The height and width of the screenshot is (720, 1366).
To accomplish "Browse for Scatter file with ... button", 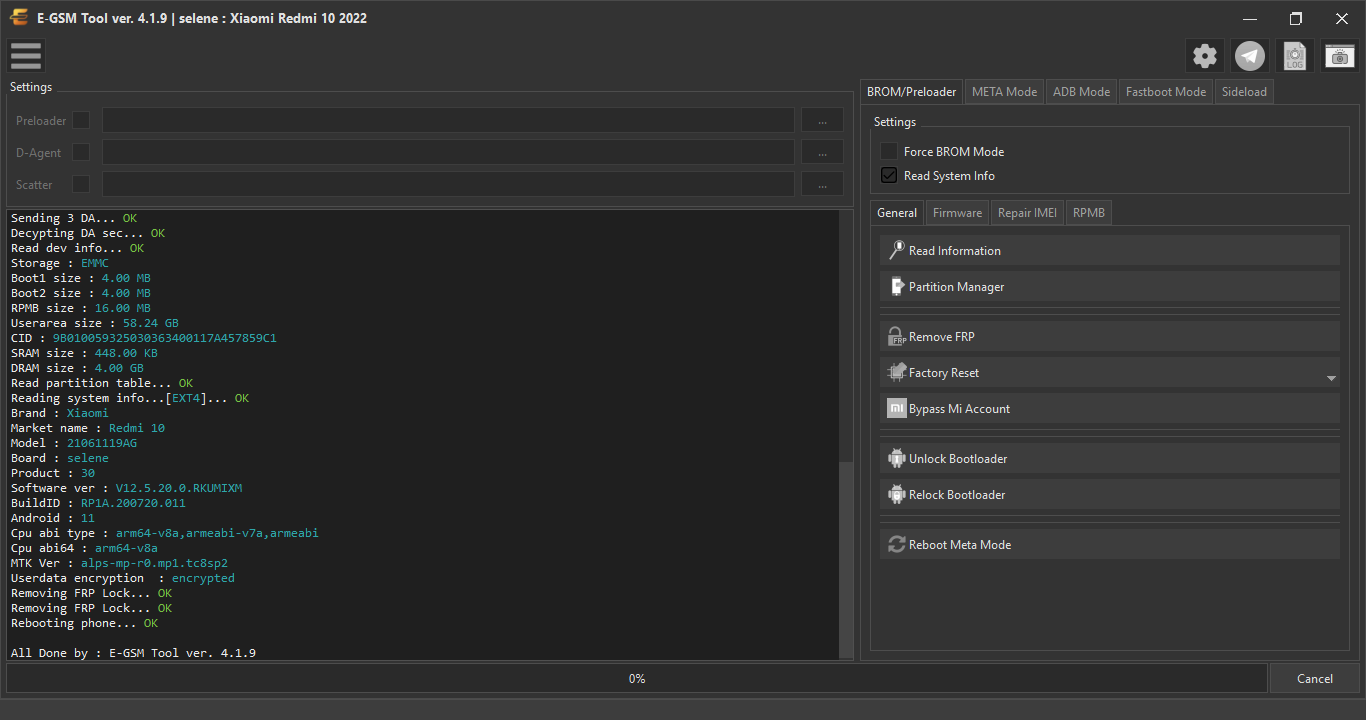I will click(822, 184).
